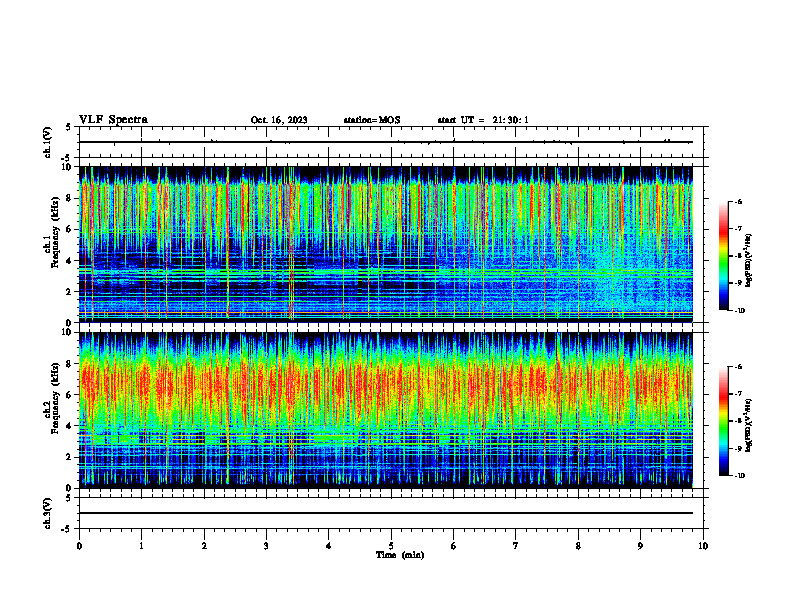Click time axis tick label "7"
The height and width of the screenshot is (612, 792).
pyautogui.click(x=516, y=546)
